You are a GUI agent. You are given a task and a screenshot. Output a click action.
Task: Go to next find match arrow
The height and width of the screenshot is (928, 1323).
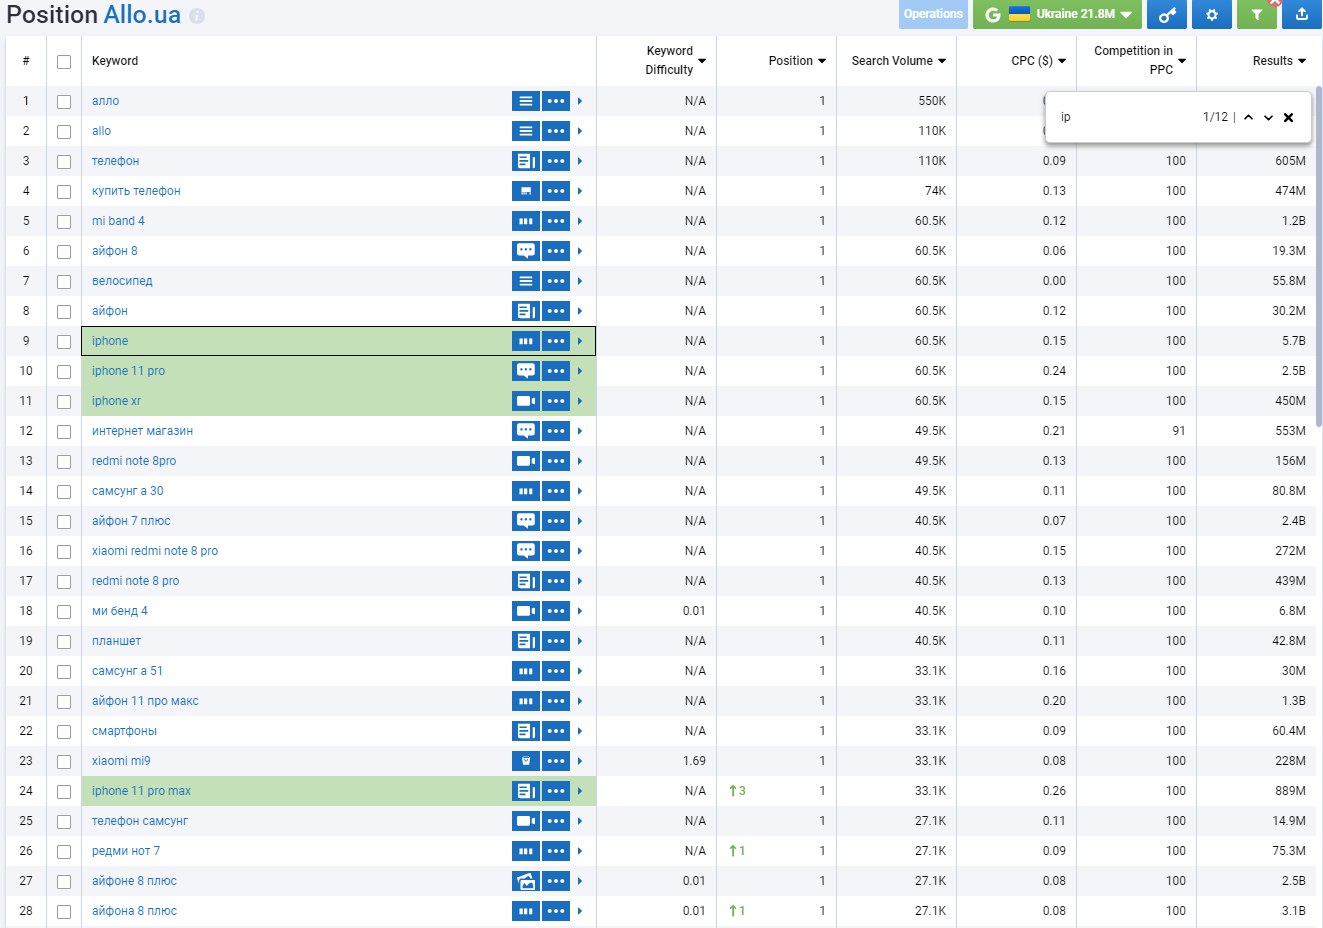(x=1269, y=117)
